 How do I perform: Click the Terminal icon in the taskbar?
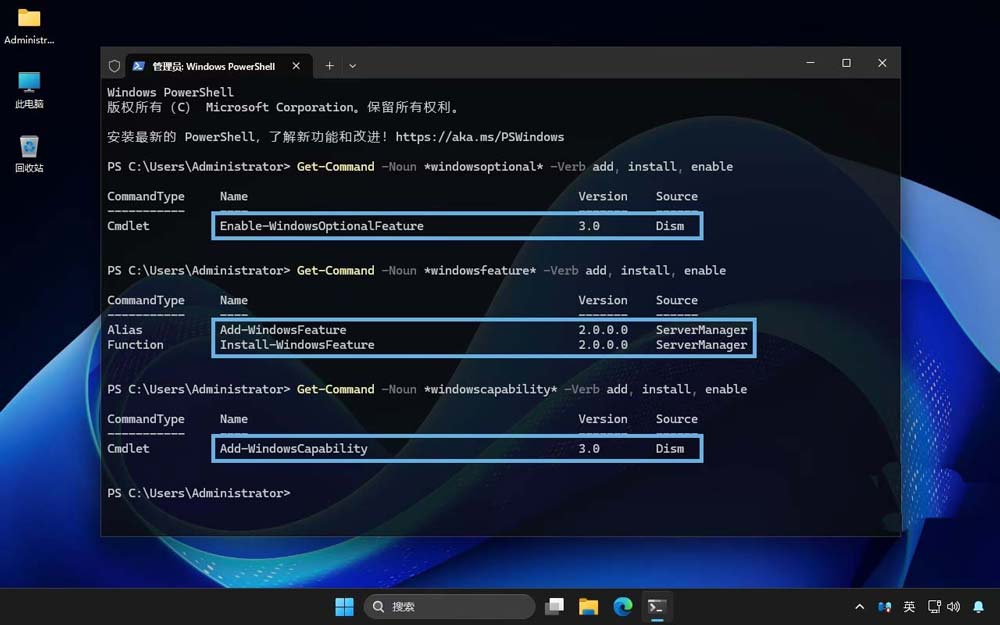657,607
